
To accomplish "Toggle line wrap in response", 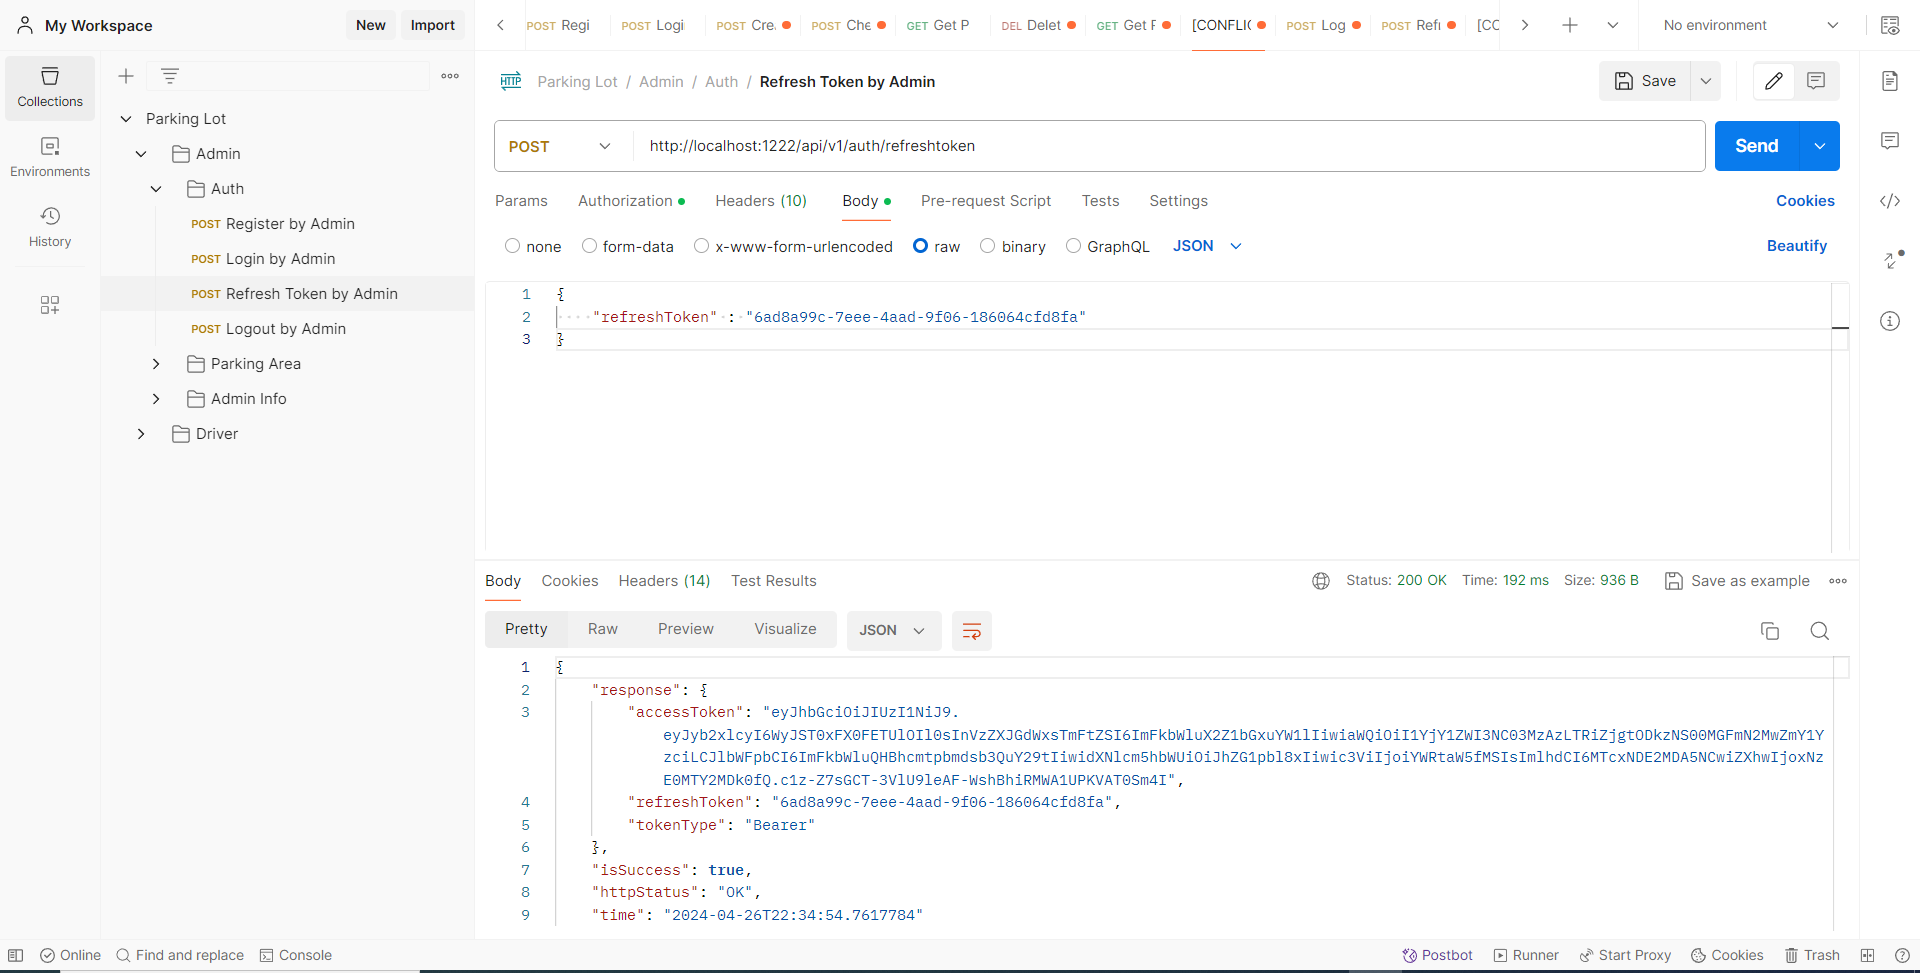I will pos(971,631).
